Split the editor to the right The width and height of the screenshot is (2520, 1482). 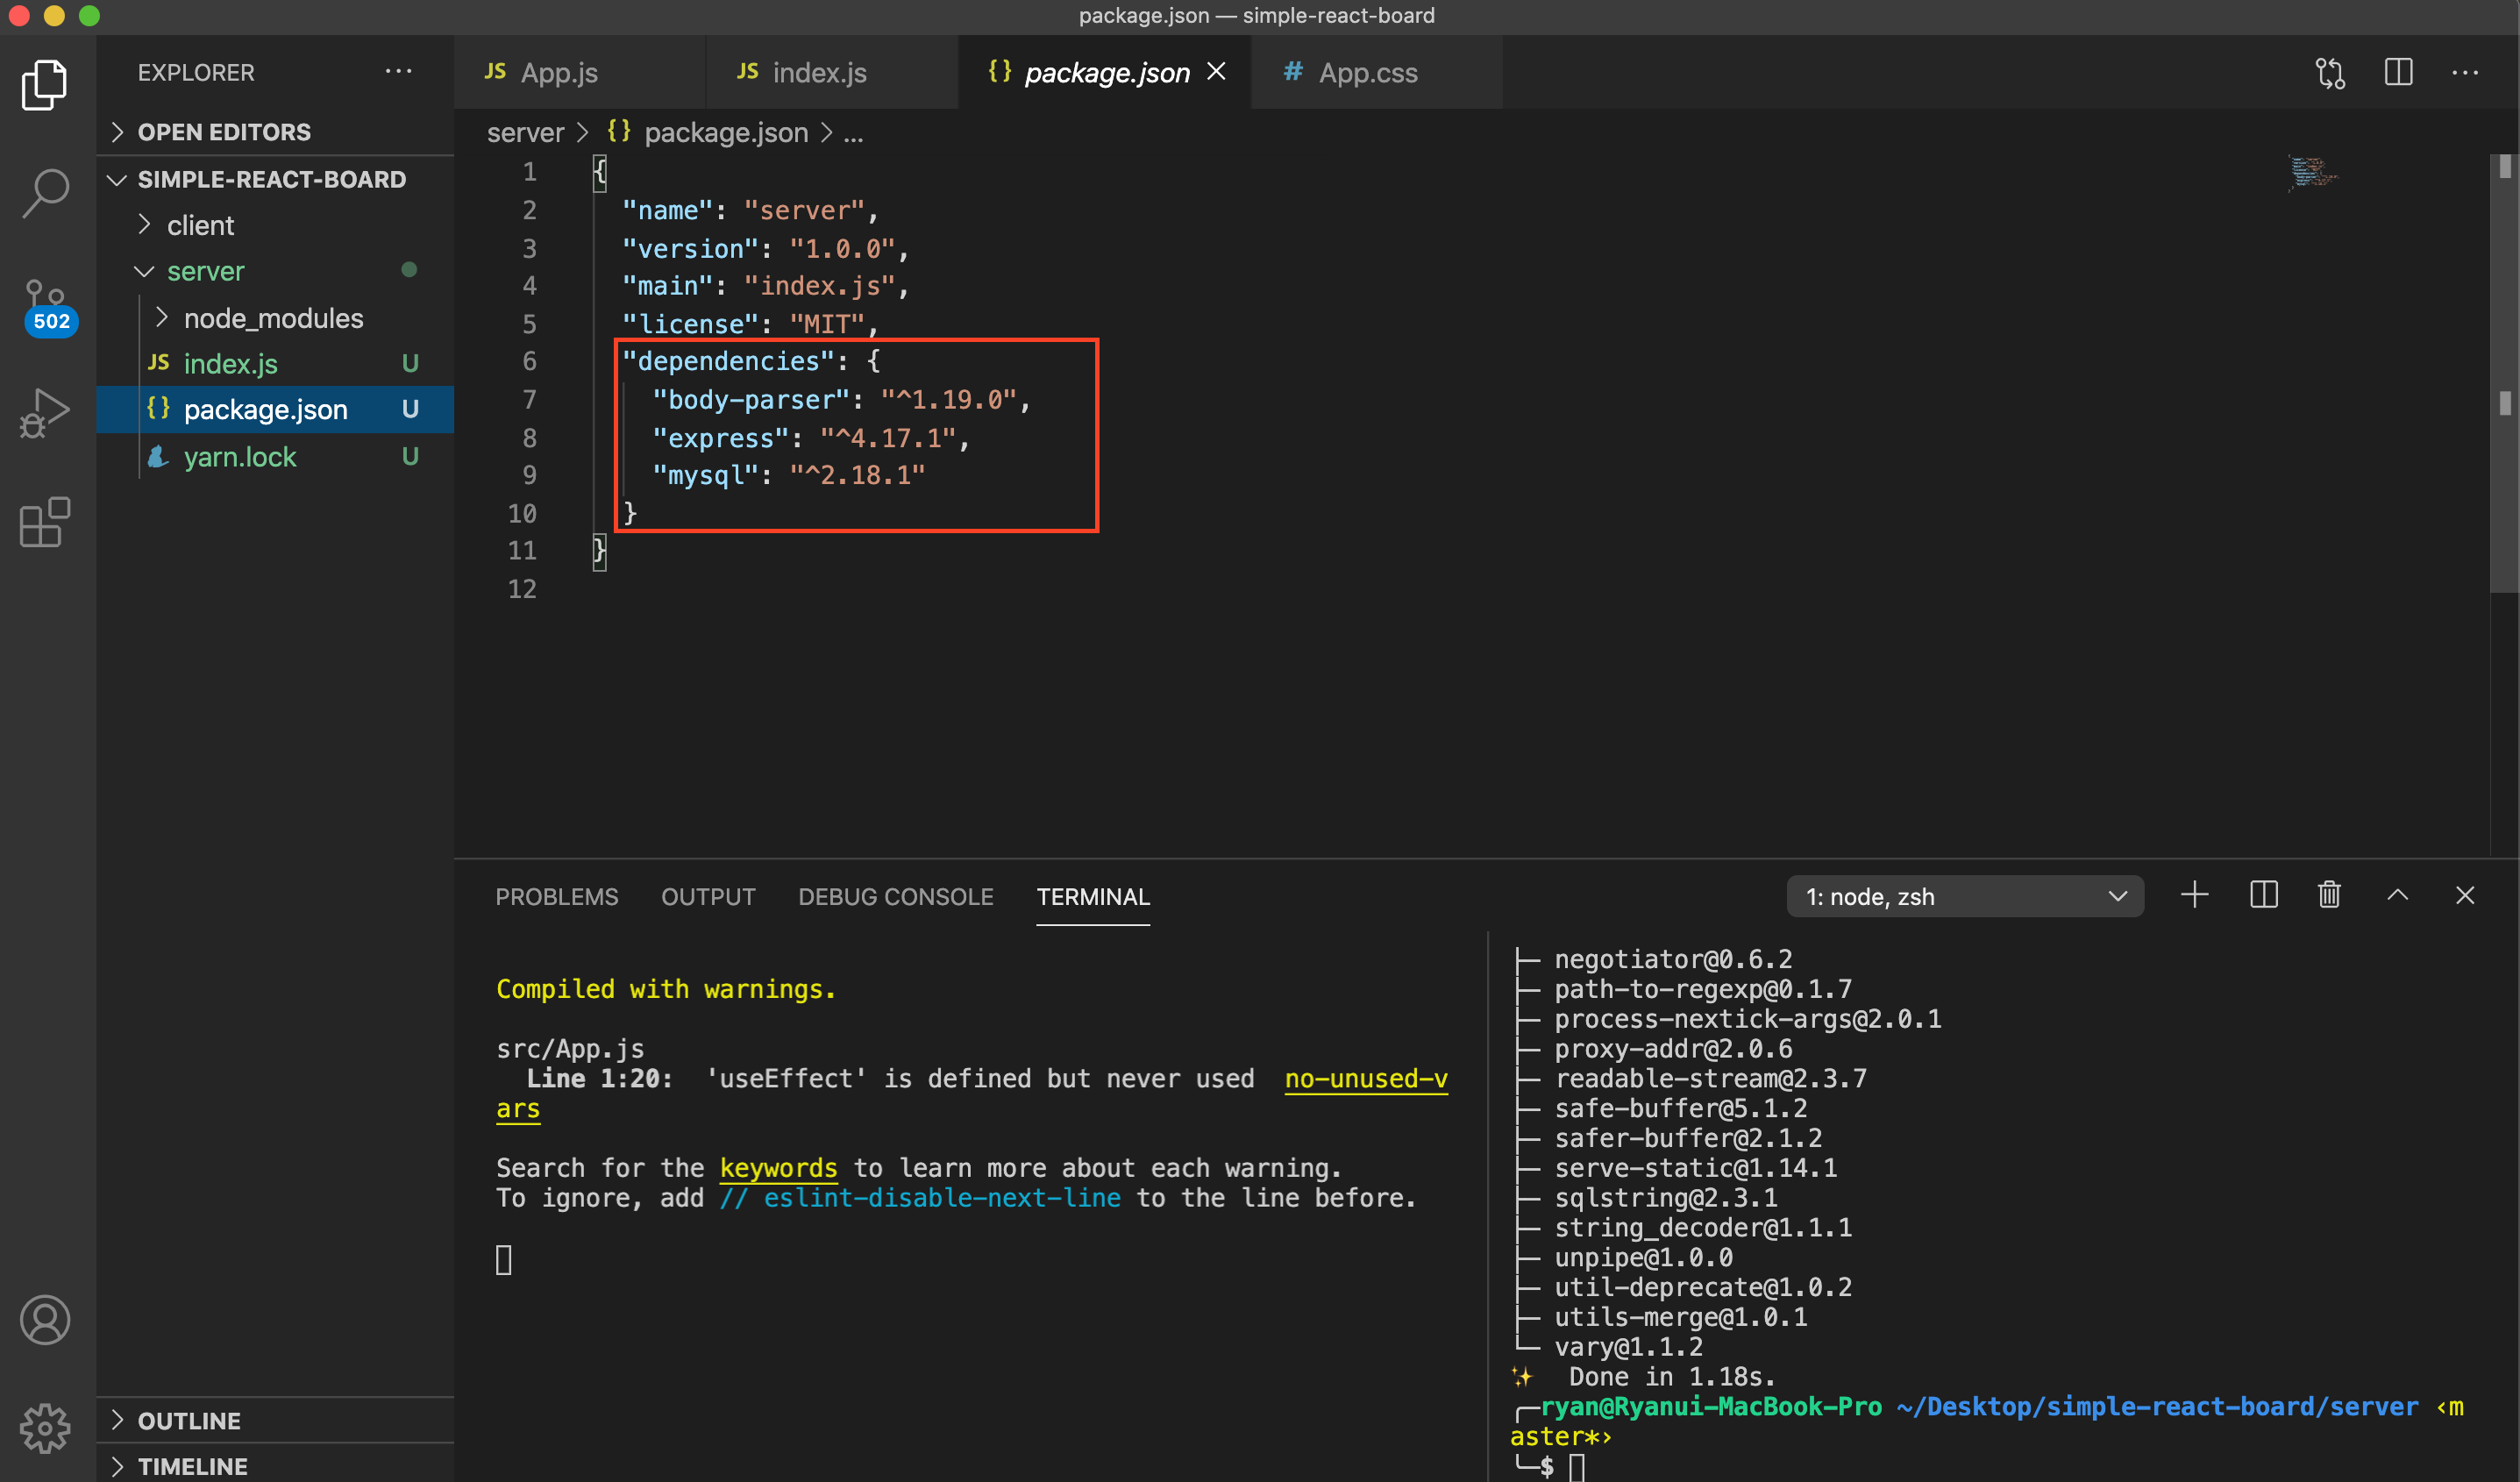click(x=2398, y=72)
